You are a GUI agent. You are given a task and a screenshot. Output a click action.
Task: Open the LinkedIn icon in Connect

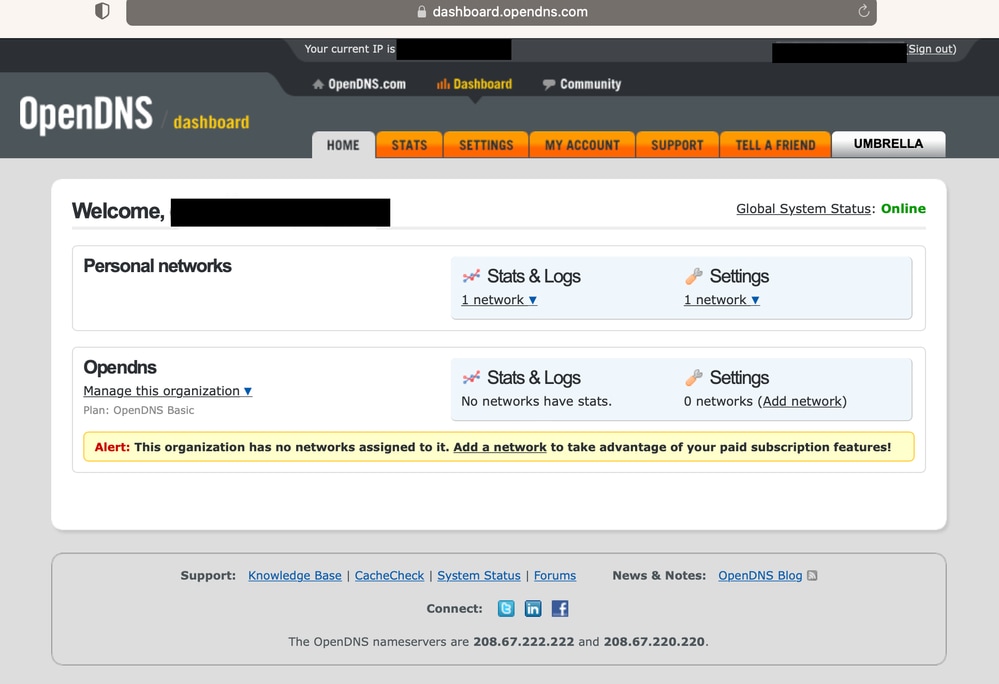tap(533, 609)
